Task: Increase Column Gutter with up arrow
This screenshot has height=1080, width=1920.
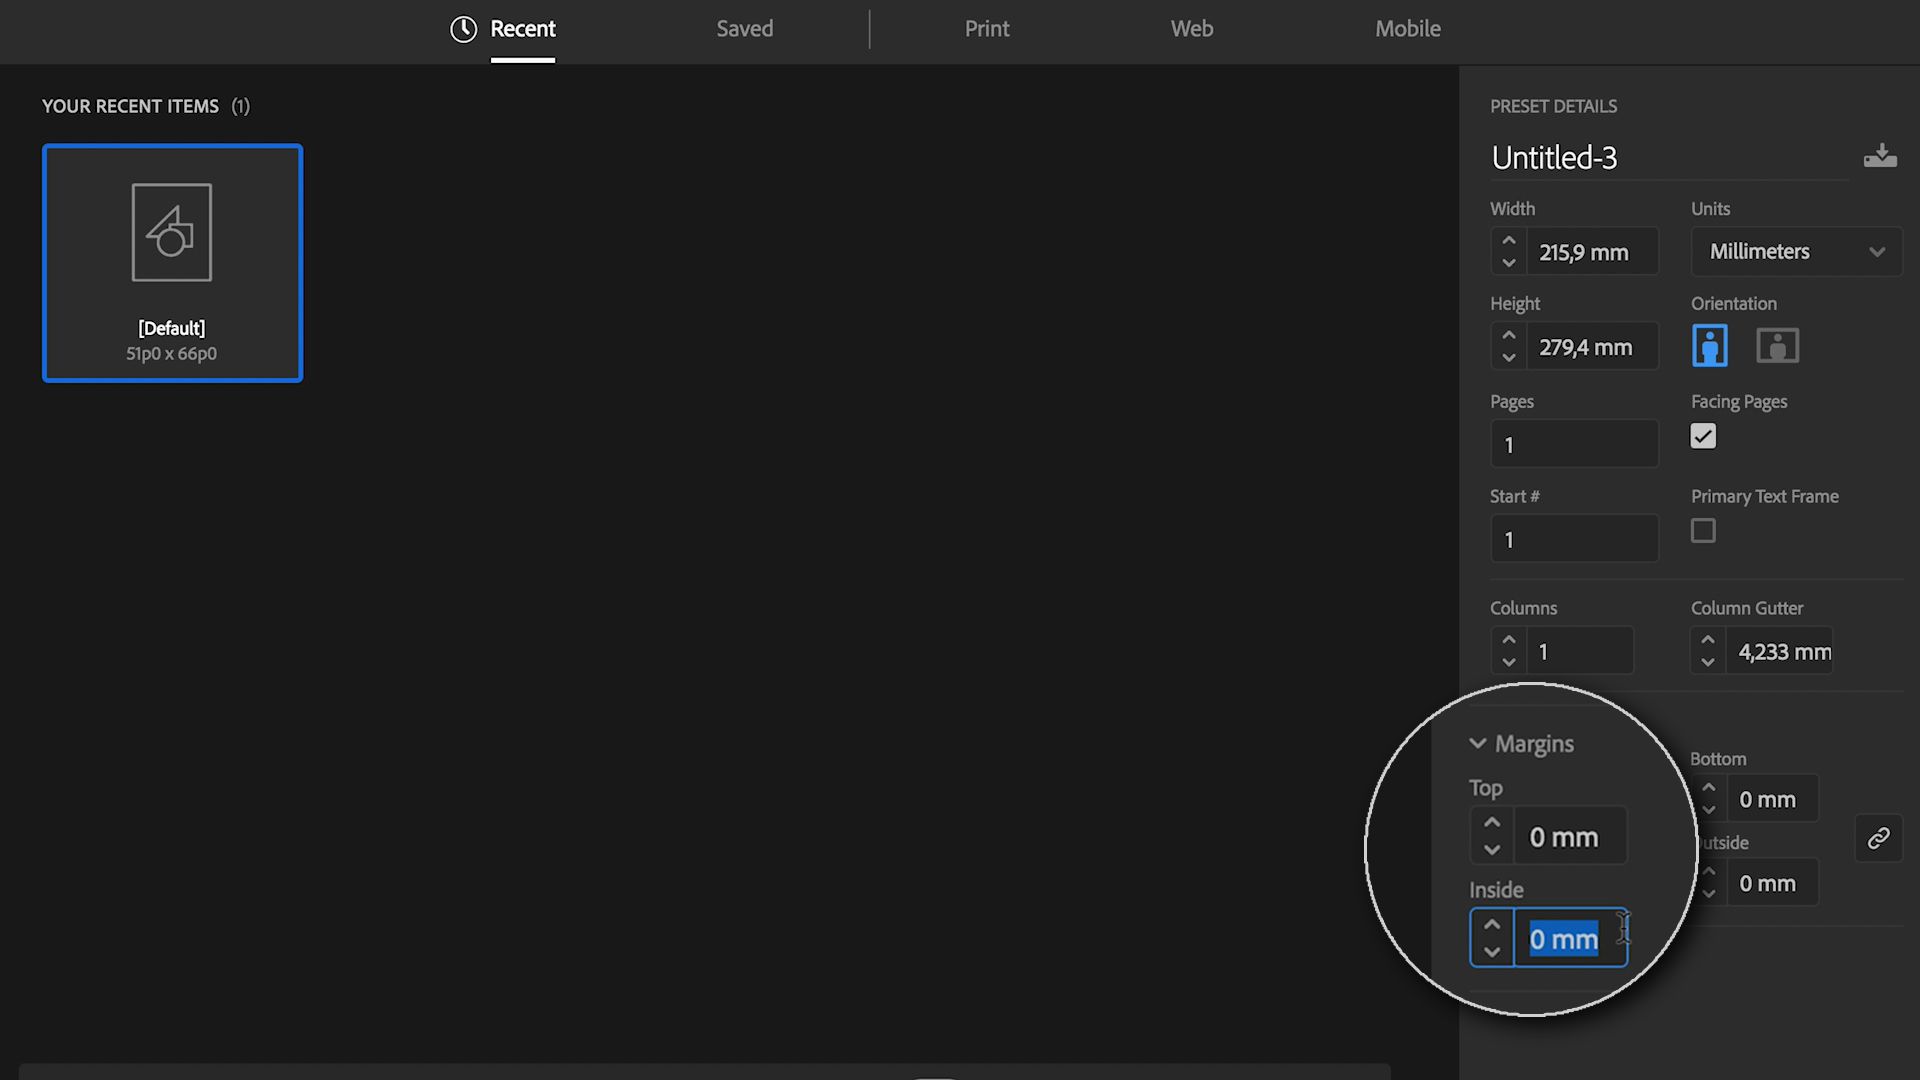Action: pyautogui.click(x=1708, y=640)
